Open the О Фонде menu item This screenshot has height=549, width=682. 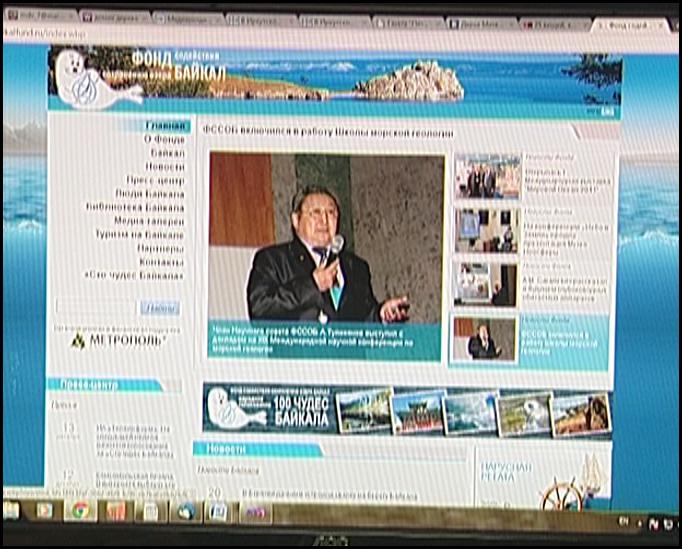click(164, 140)
